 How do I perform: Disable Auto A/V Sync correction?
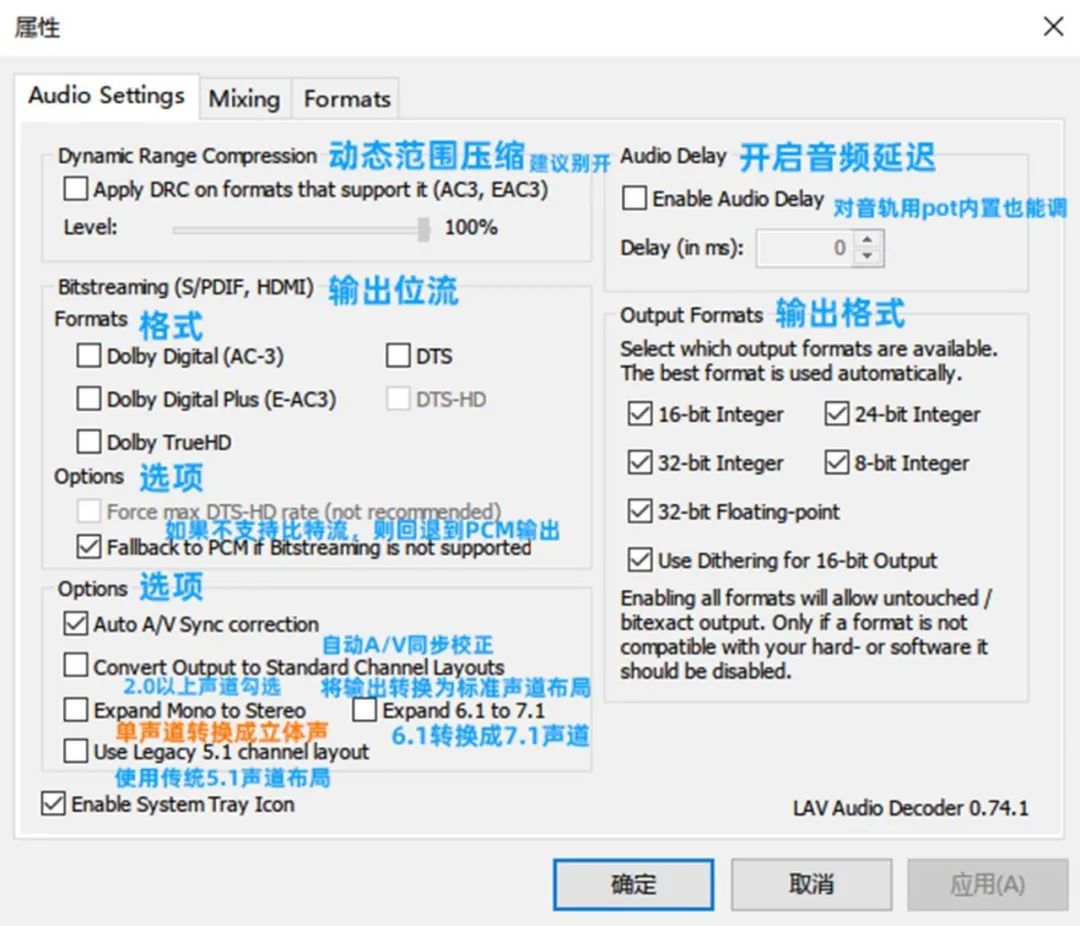76,624
